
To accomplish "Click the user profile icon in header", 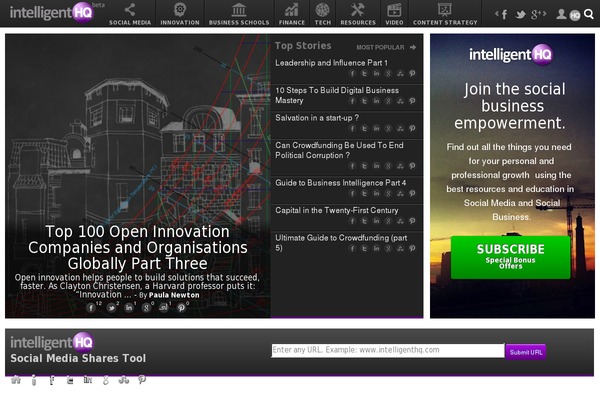I will click(561, 14).
